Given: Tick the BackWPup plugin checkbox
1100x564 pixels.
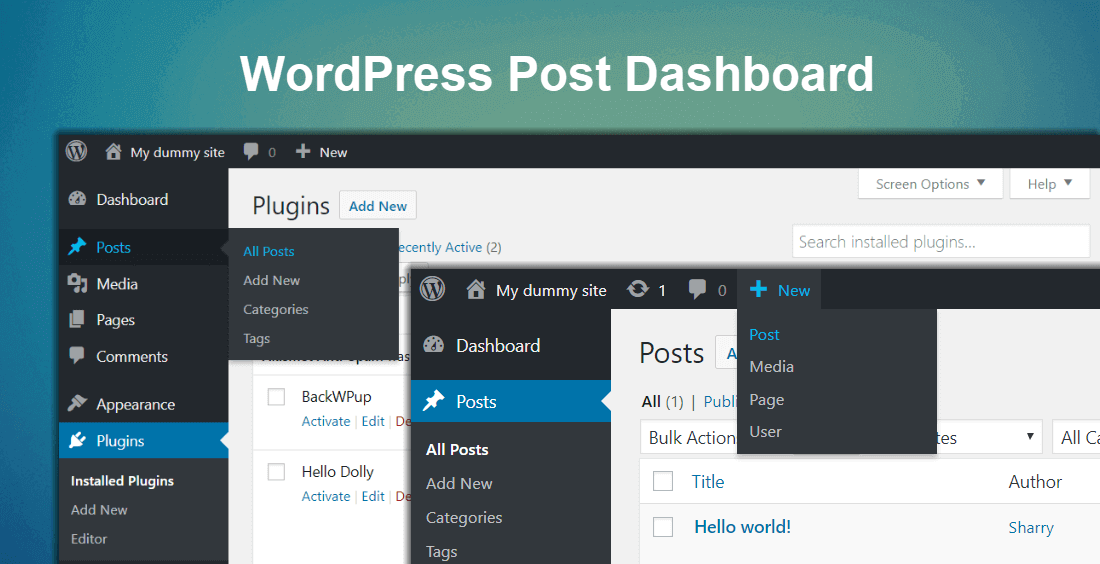Looking at the screenshot, I should point(276,397).
